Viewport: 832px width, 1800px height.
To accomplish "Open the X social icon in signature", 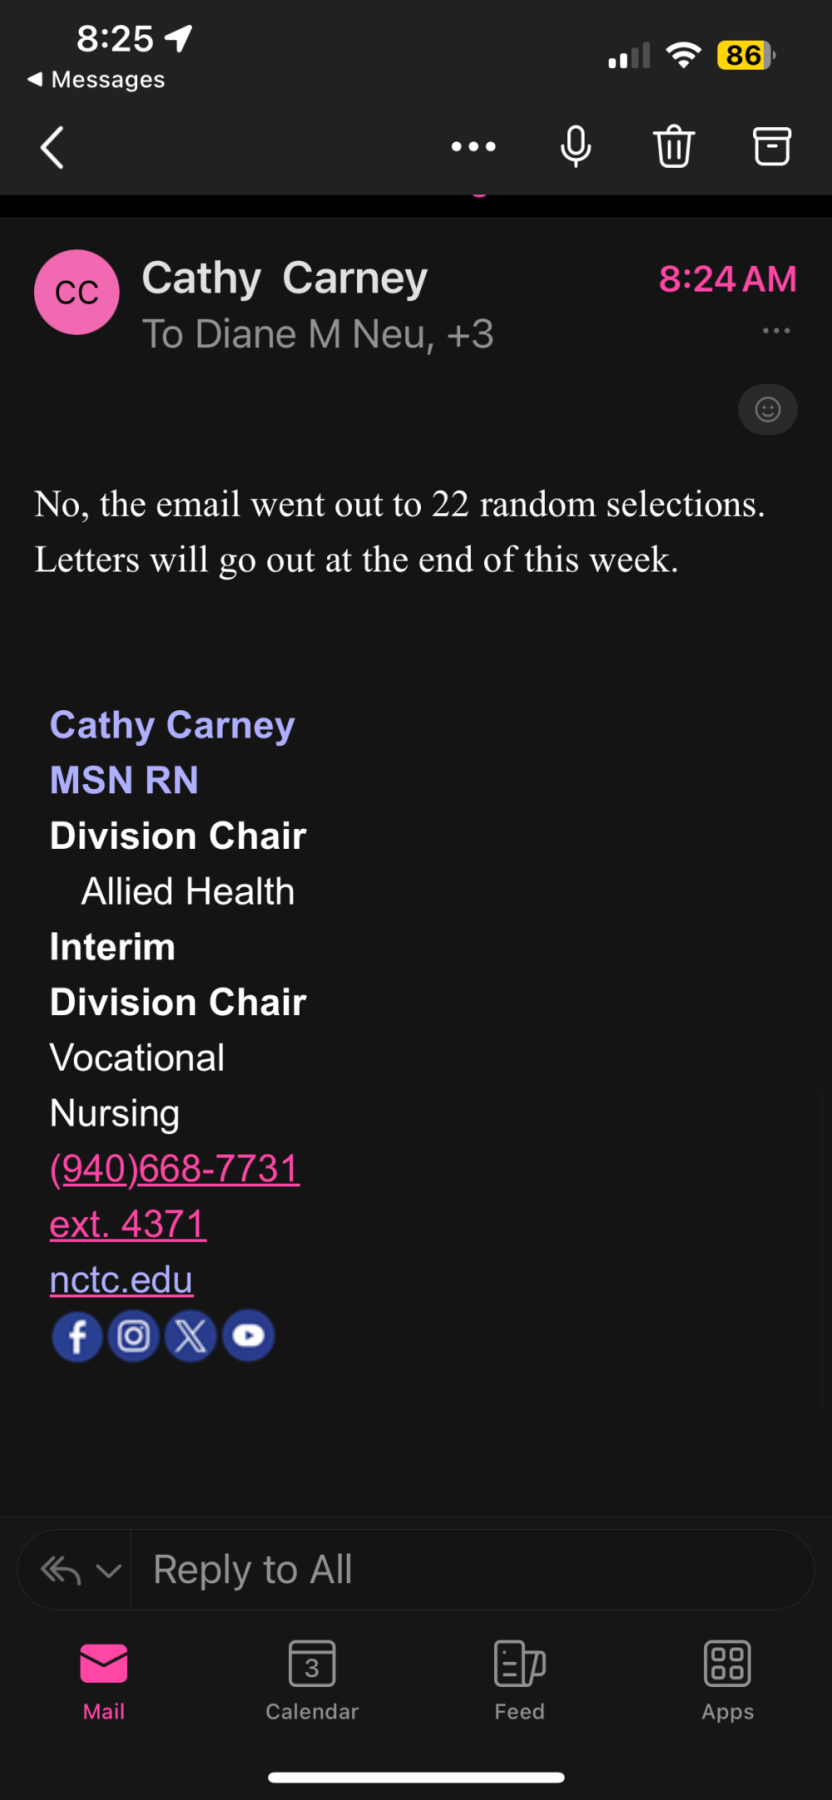I will pos(191,1336).
